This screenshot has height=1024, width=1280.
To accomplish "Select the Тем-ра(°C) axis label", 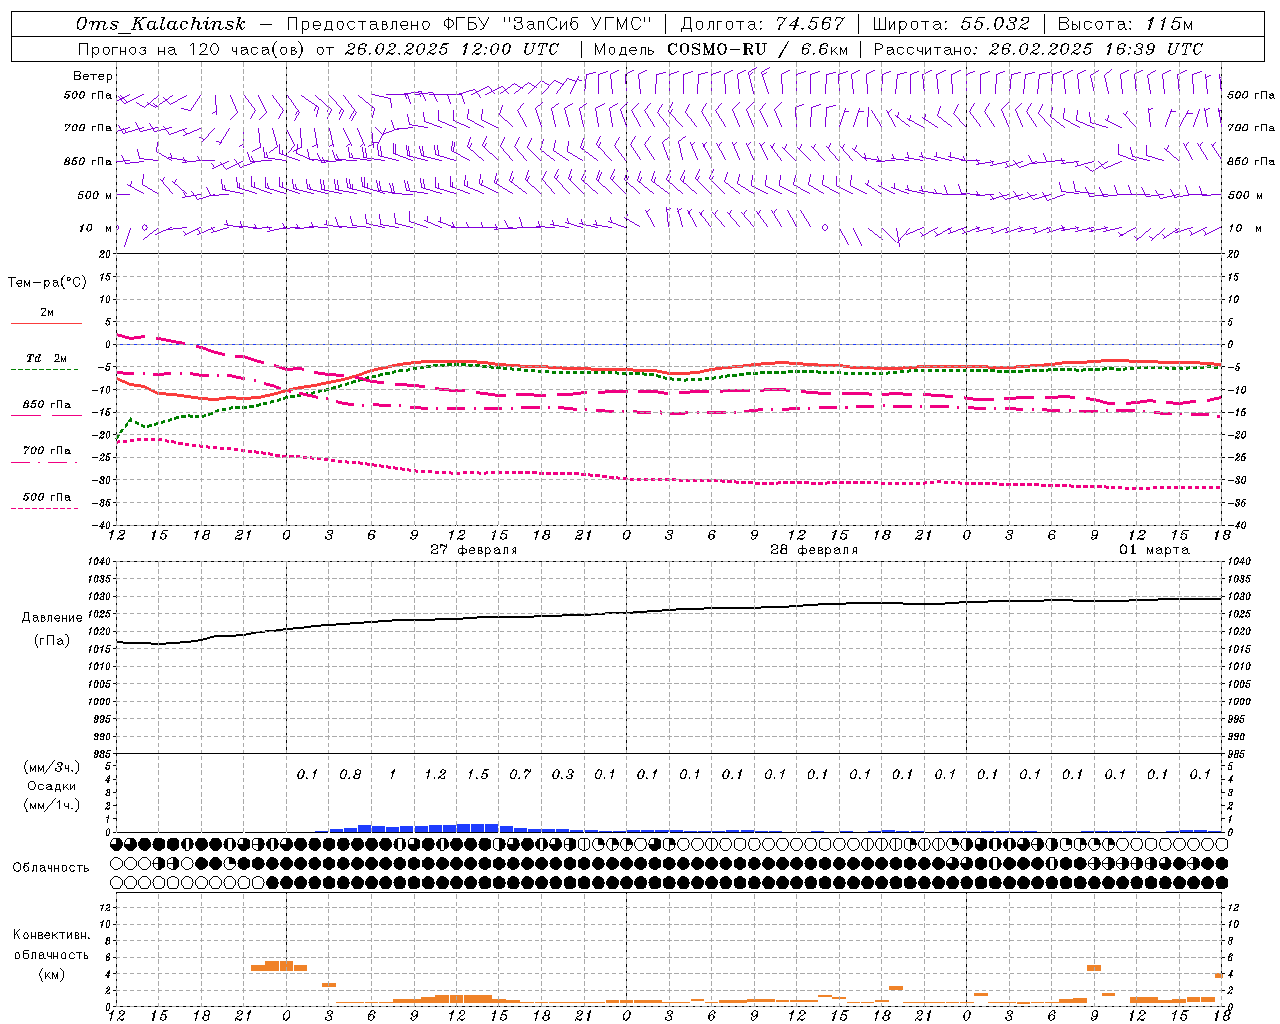I will 47,283.
